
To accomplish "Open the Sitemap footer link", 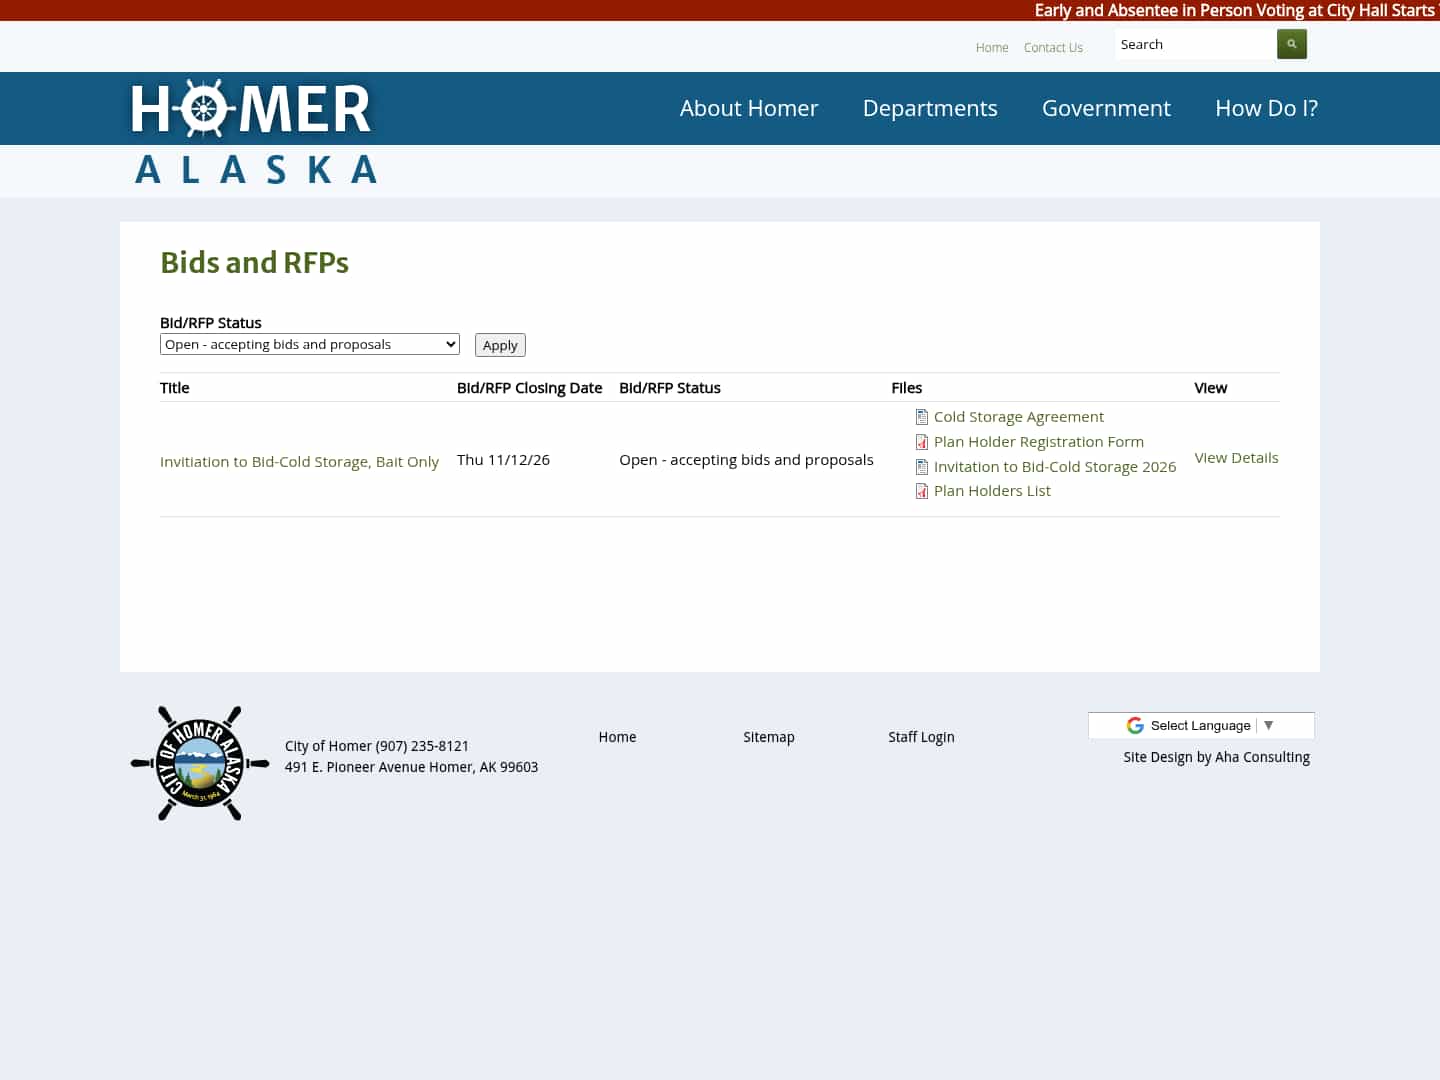I will 769,737.
